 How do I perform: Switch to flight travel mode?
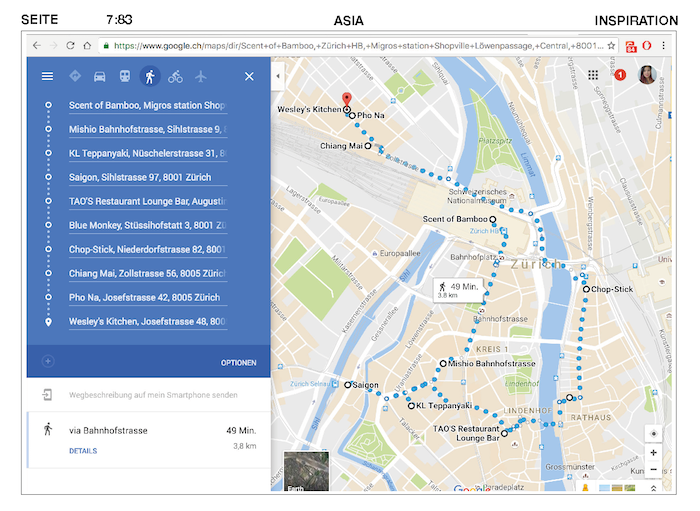201,76
